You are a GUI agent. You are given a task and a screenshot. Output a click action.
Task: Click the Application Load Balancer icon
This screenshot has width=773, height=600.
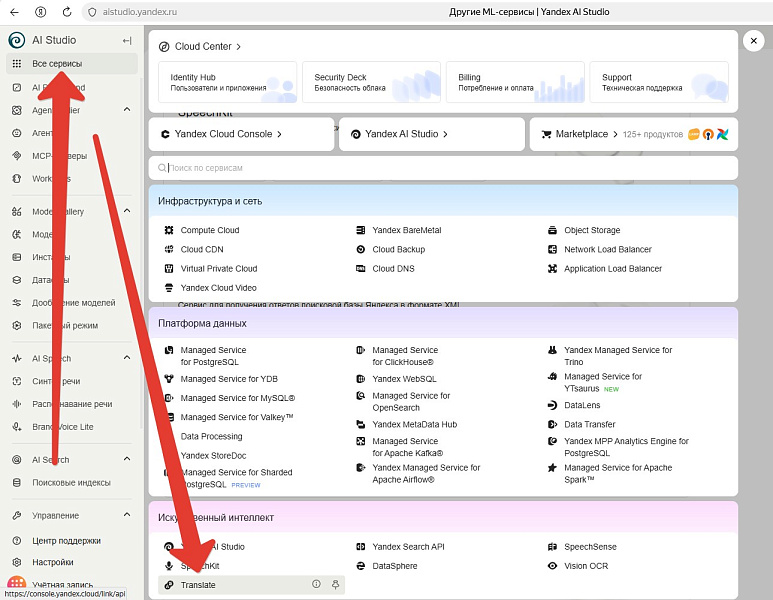pyautogui.click(x=553, y=268)
